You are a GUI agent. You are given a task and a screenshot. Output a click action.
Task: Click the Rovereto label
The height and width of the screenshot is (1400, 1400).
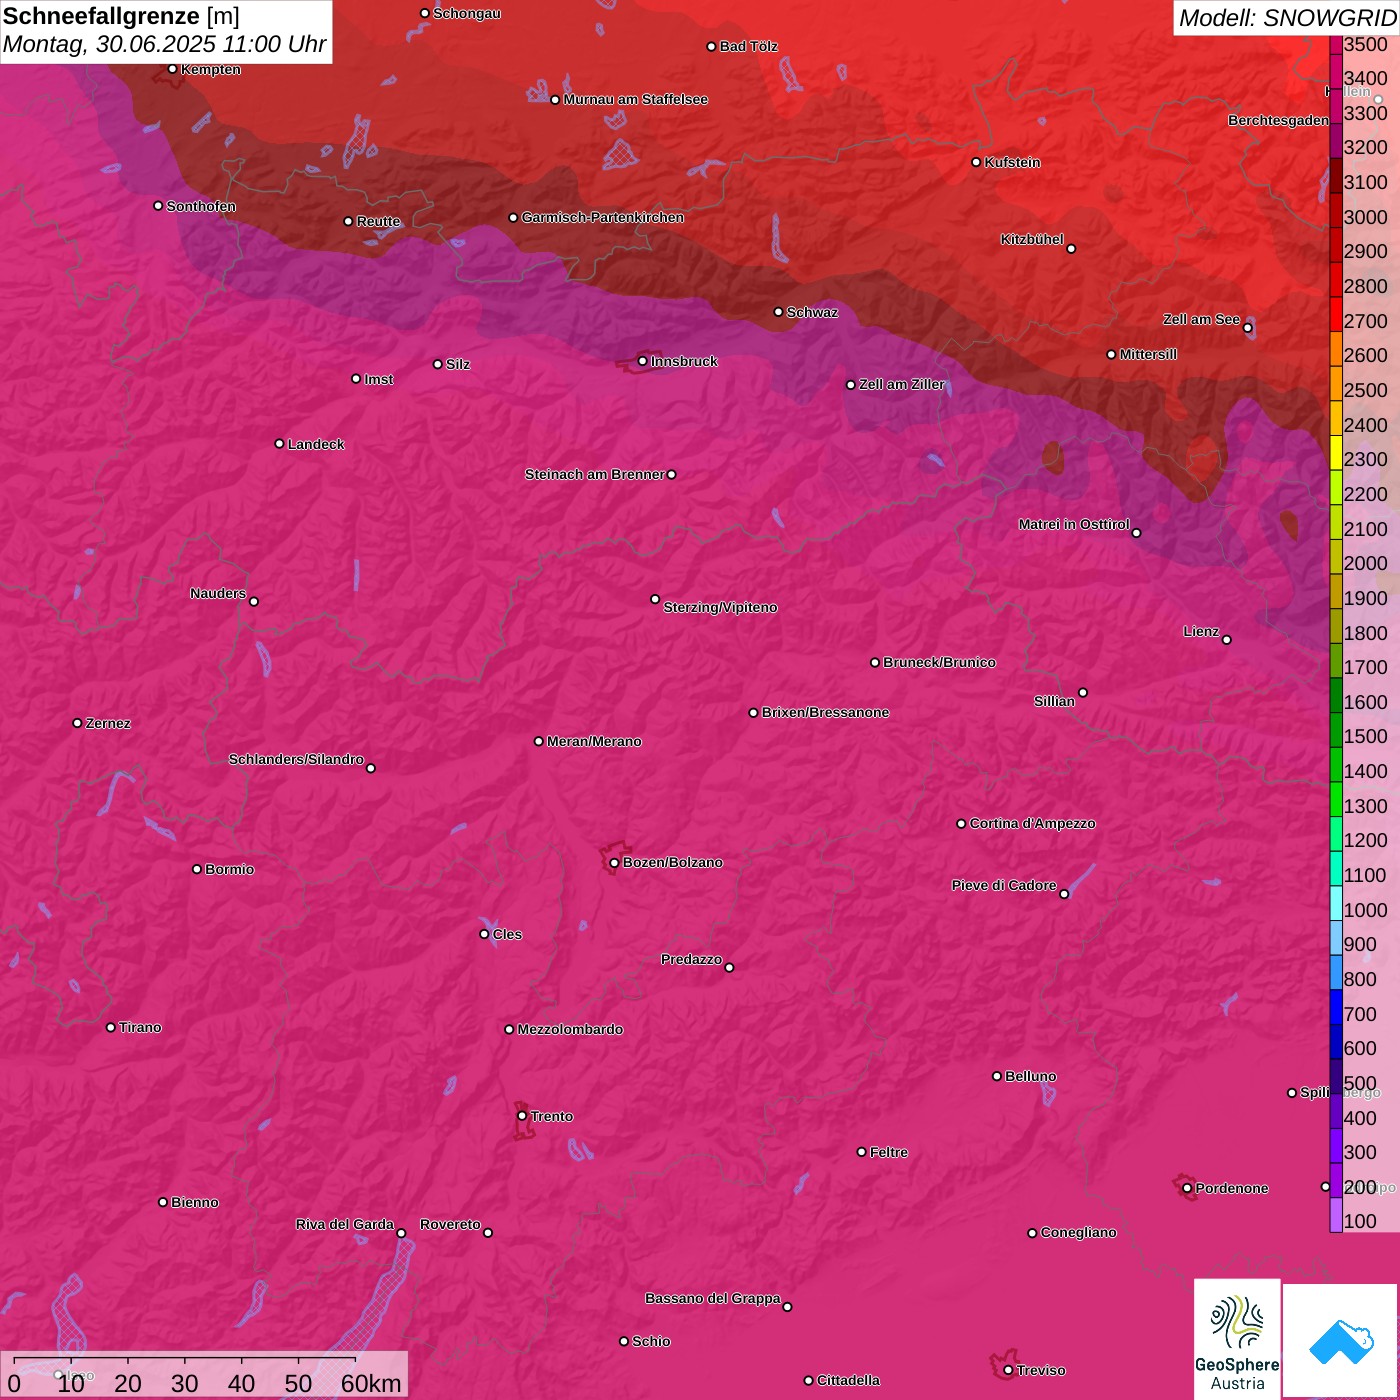coord(450,1224)
